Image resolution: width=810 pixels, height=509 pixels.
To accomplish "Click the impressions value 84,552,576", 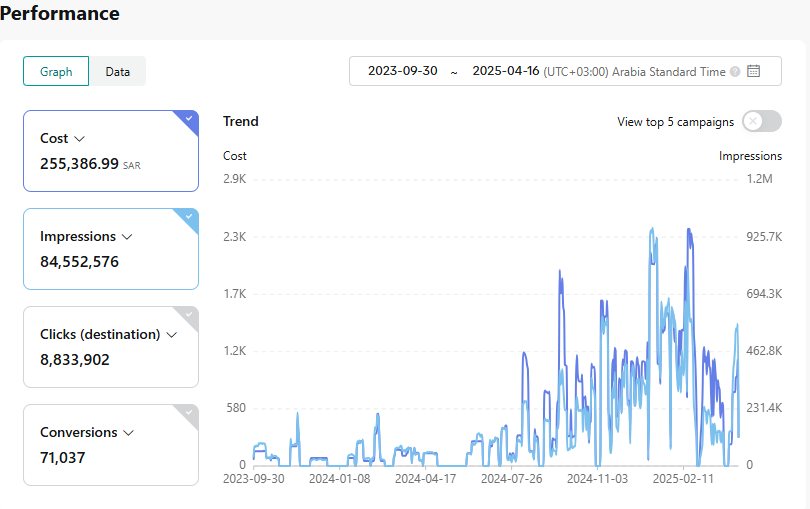I will (x=80, y=262).
